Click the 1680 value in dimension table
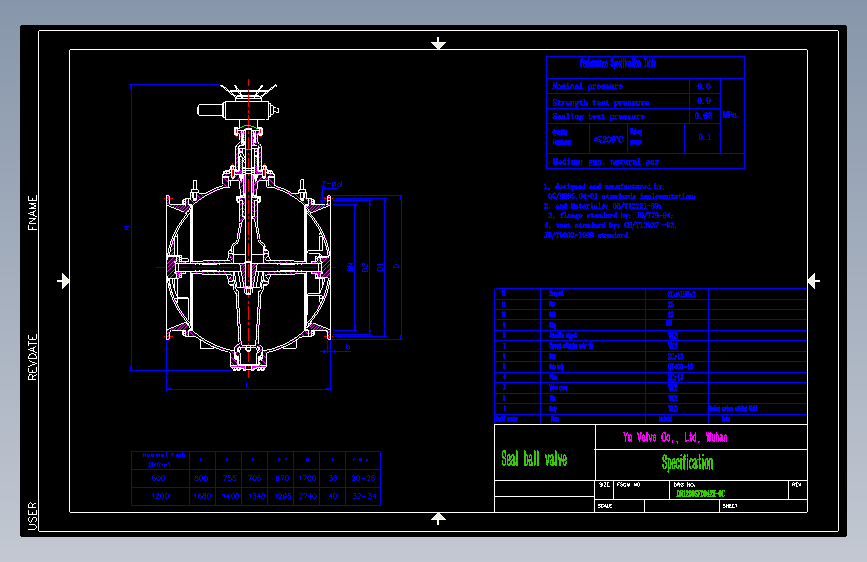The image size is (867, 562). [x=202, y=496]
